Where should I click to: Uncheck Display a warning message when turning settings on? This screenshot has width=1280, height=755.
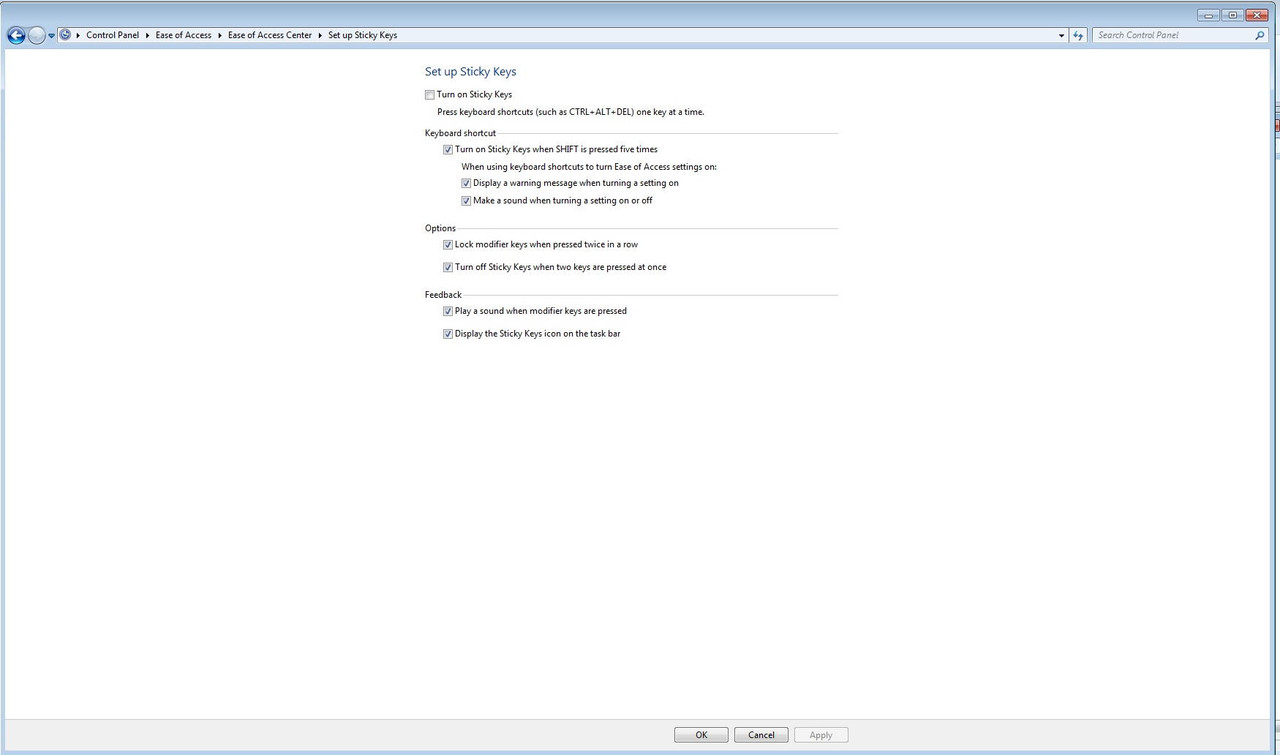tap(466, 183)
